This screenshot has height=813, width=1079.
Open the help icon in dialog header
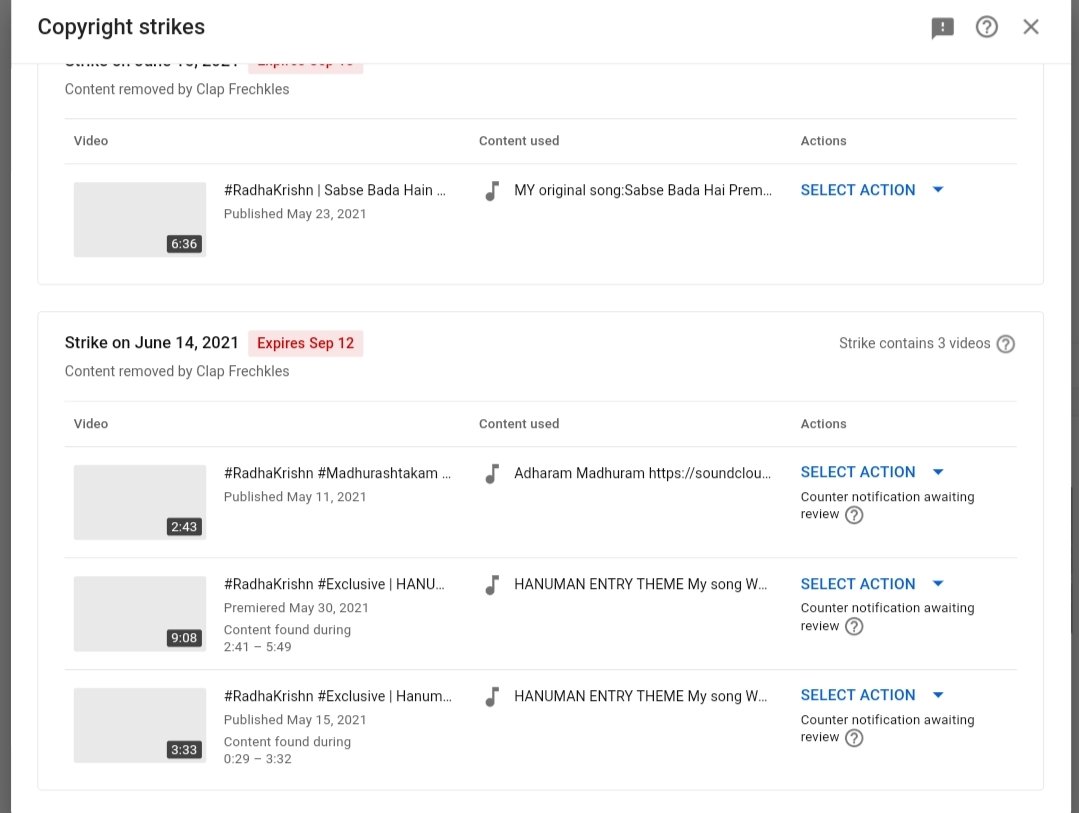[x=987, y=27]
